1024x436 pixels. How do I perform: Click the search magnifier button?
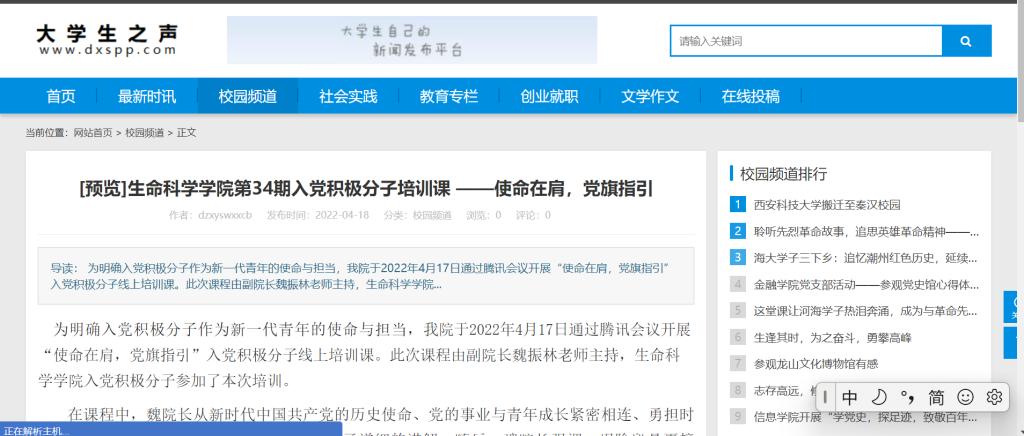[x=966, y=41]
